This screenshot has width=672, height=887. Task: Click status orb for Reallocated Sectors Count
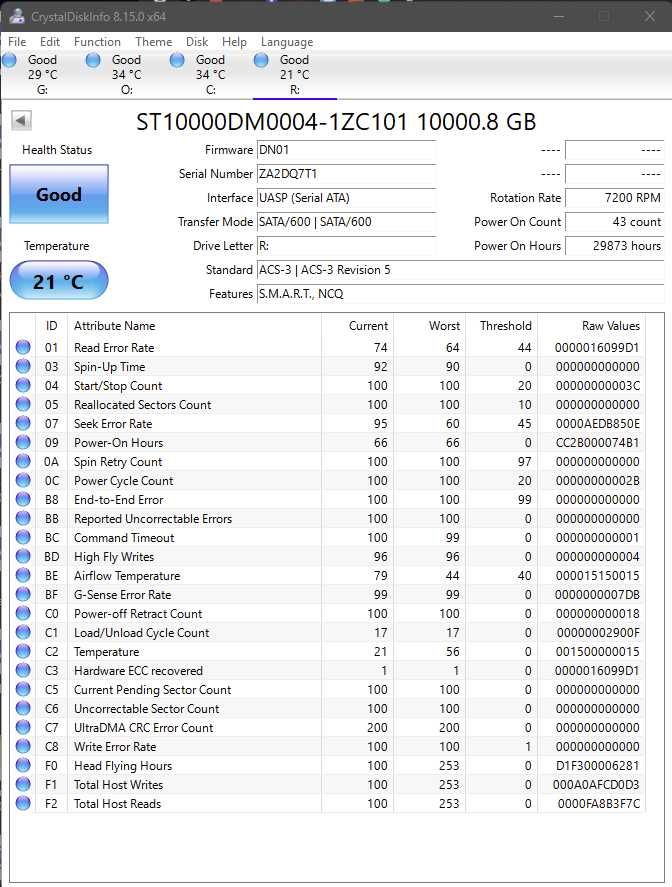(23, 404)
